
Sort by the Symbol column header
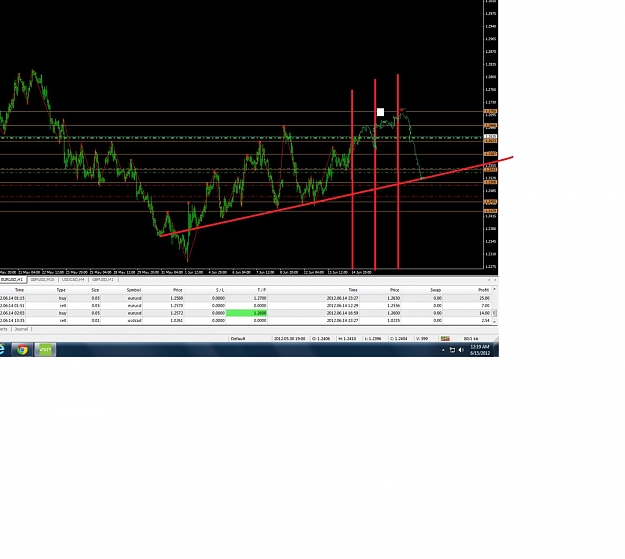pyautogui.click(x=134, y=290)
